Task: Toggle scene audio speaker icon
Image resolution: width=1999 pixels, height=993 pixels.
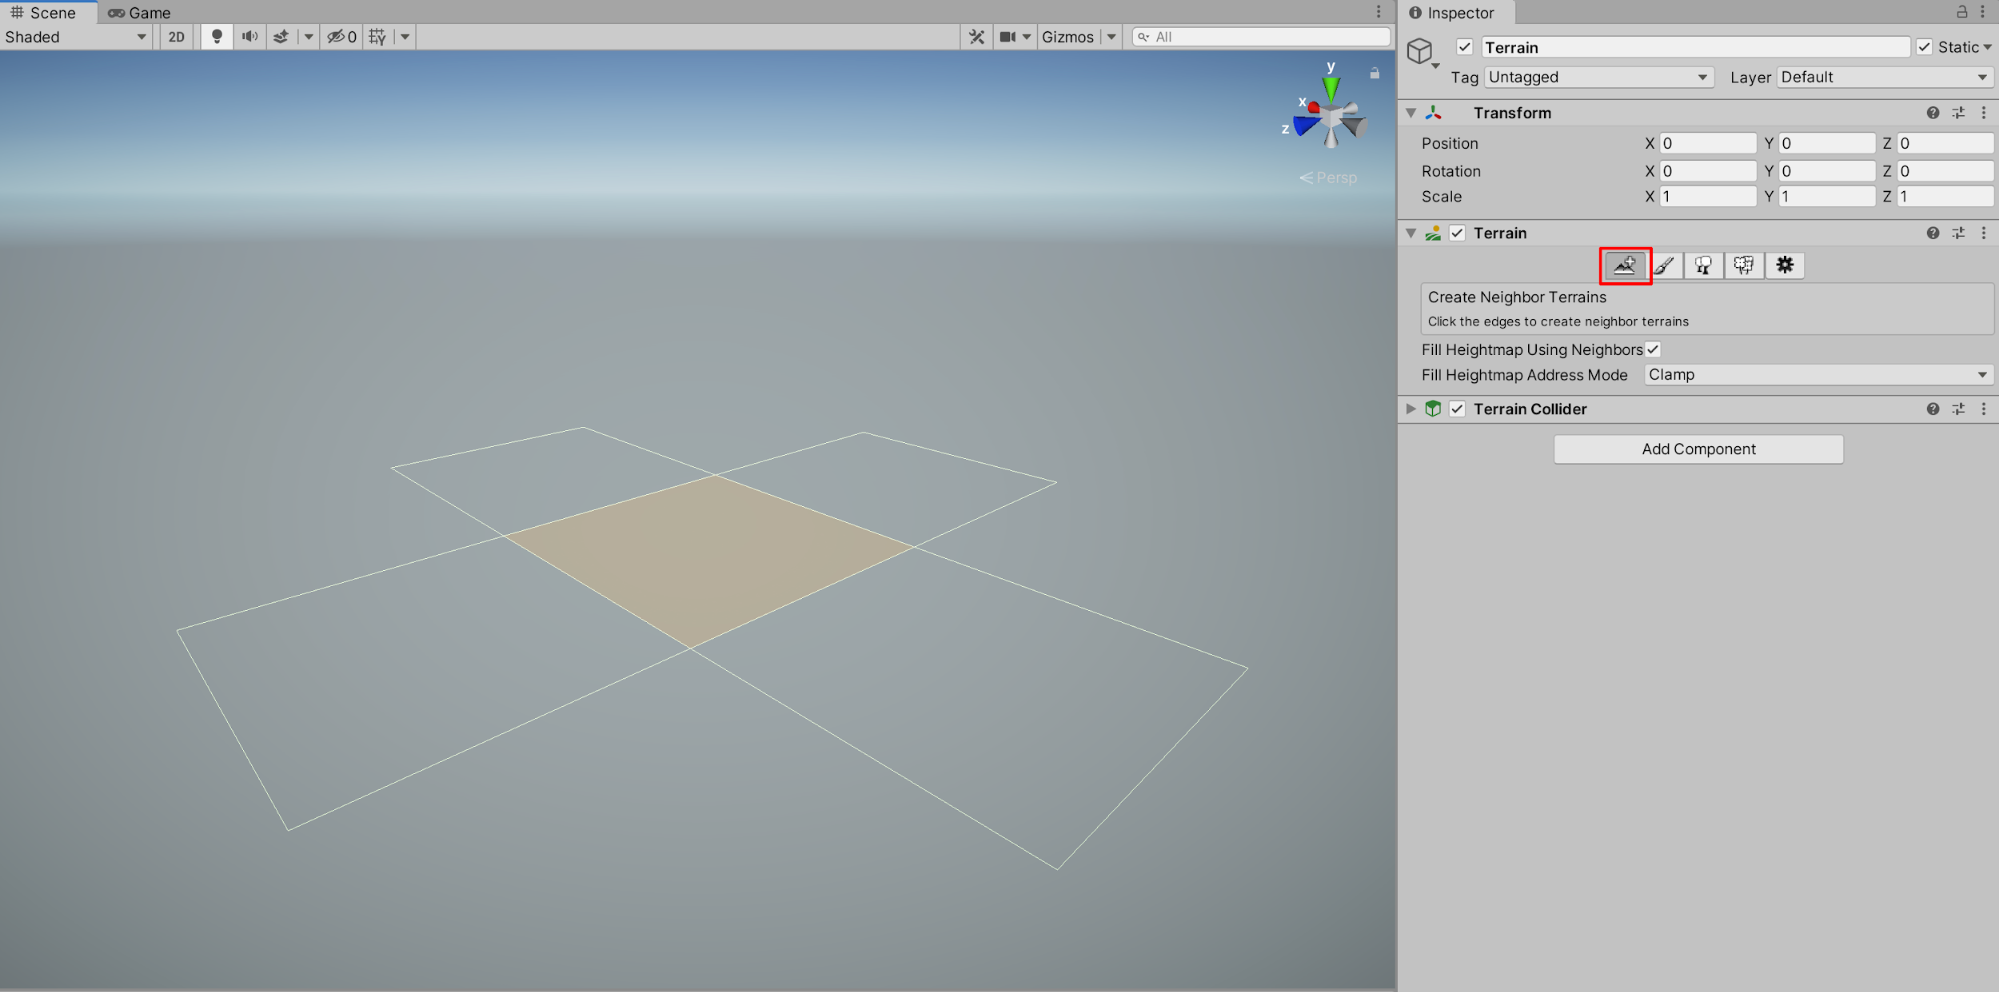Action: pos(249,36)
